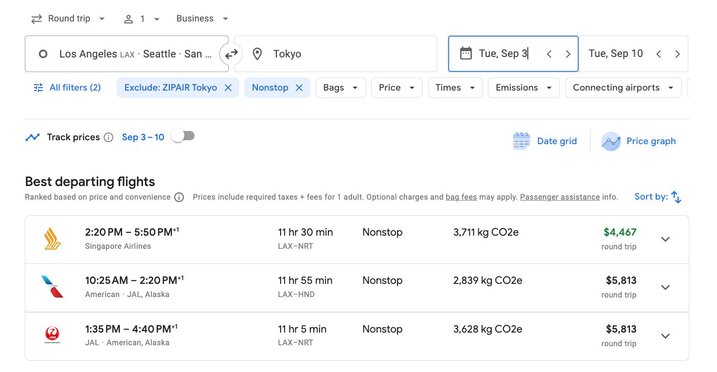Click the 3,711 kg CO2e emissions value
The height and width of the screenshot is (372, 717).
click(x=486, y=232)
